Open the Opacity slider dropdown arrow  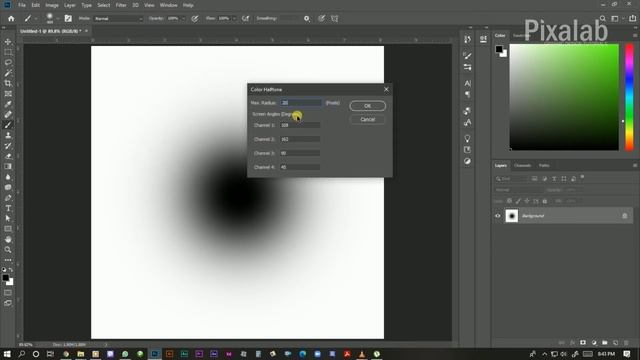pos(183,19)
